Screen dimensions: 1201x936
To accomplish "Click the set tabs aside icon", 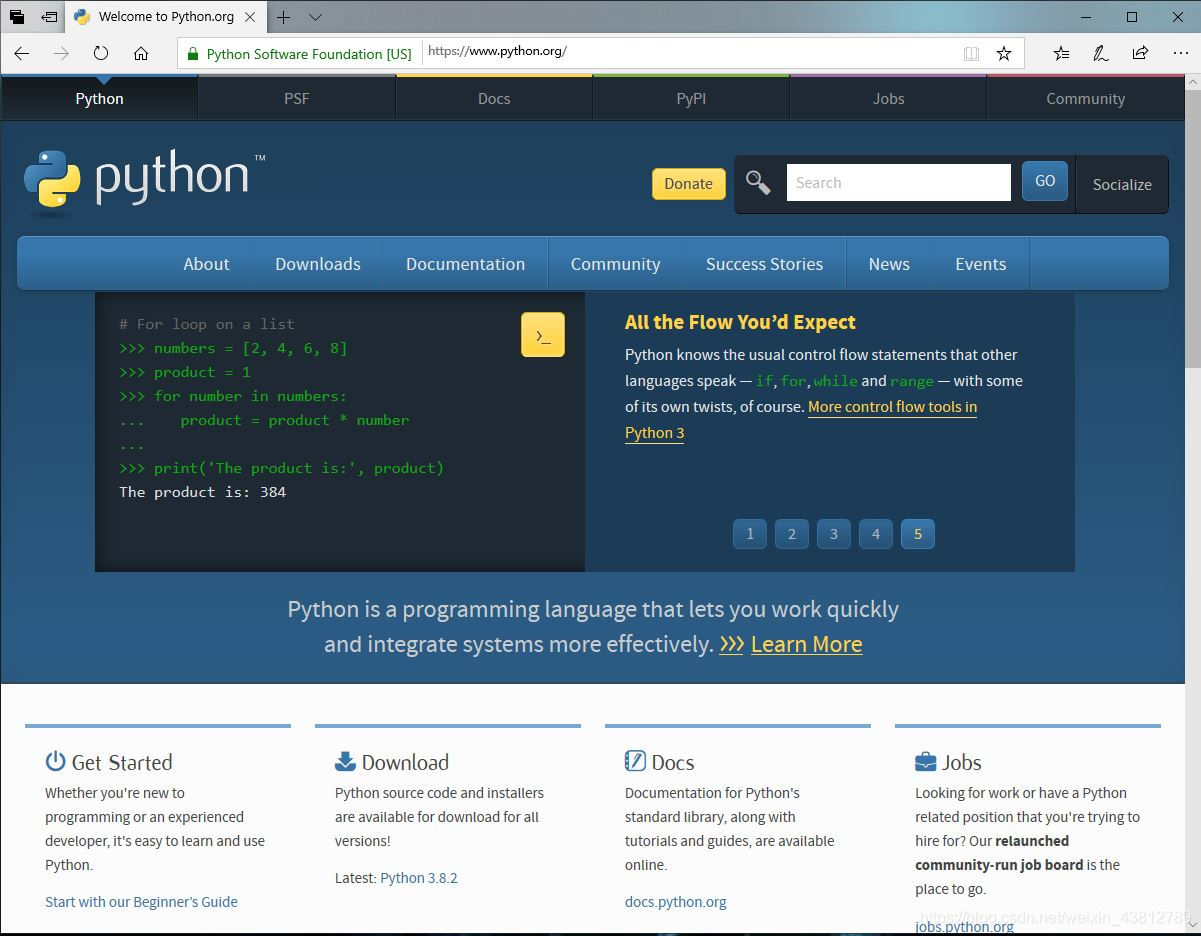I will [48, 17].
